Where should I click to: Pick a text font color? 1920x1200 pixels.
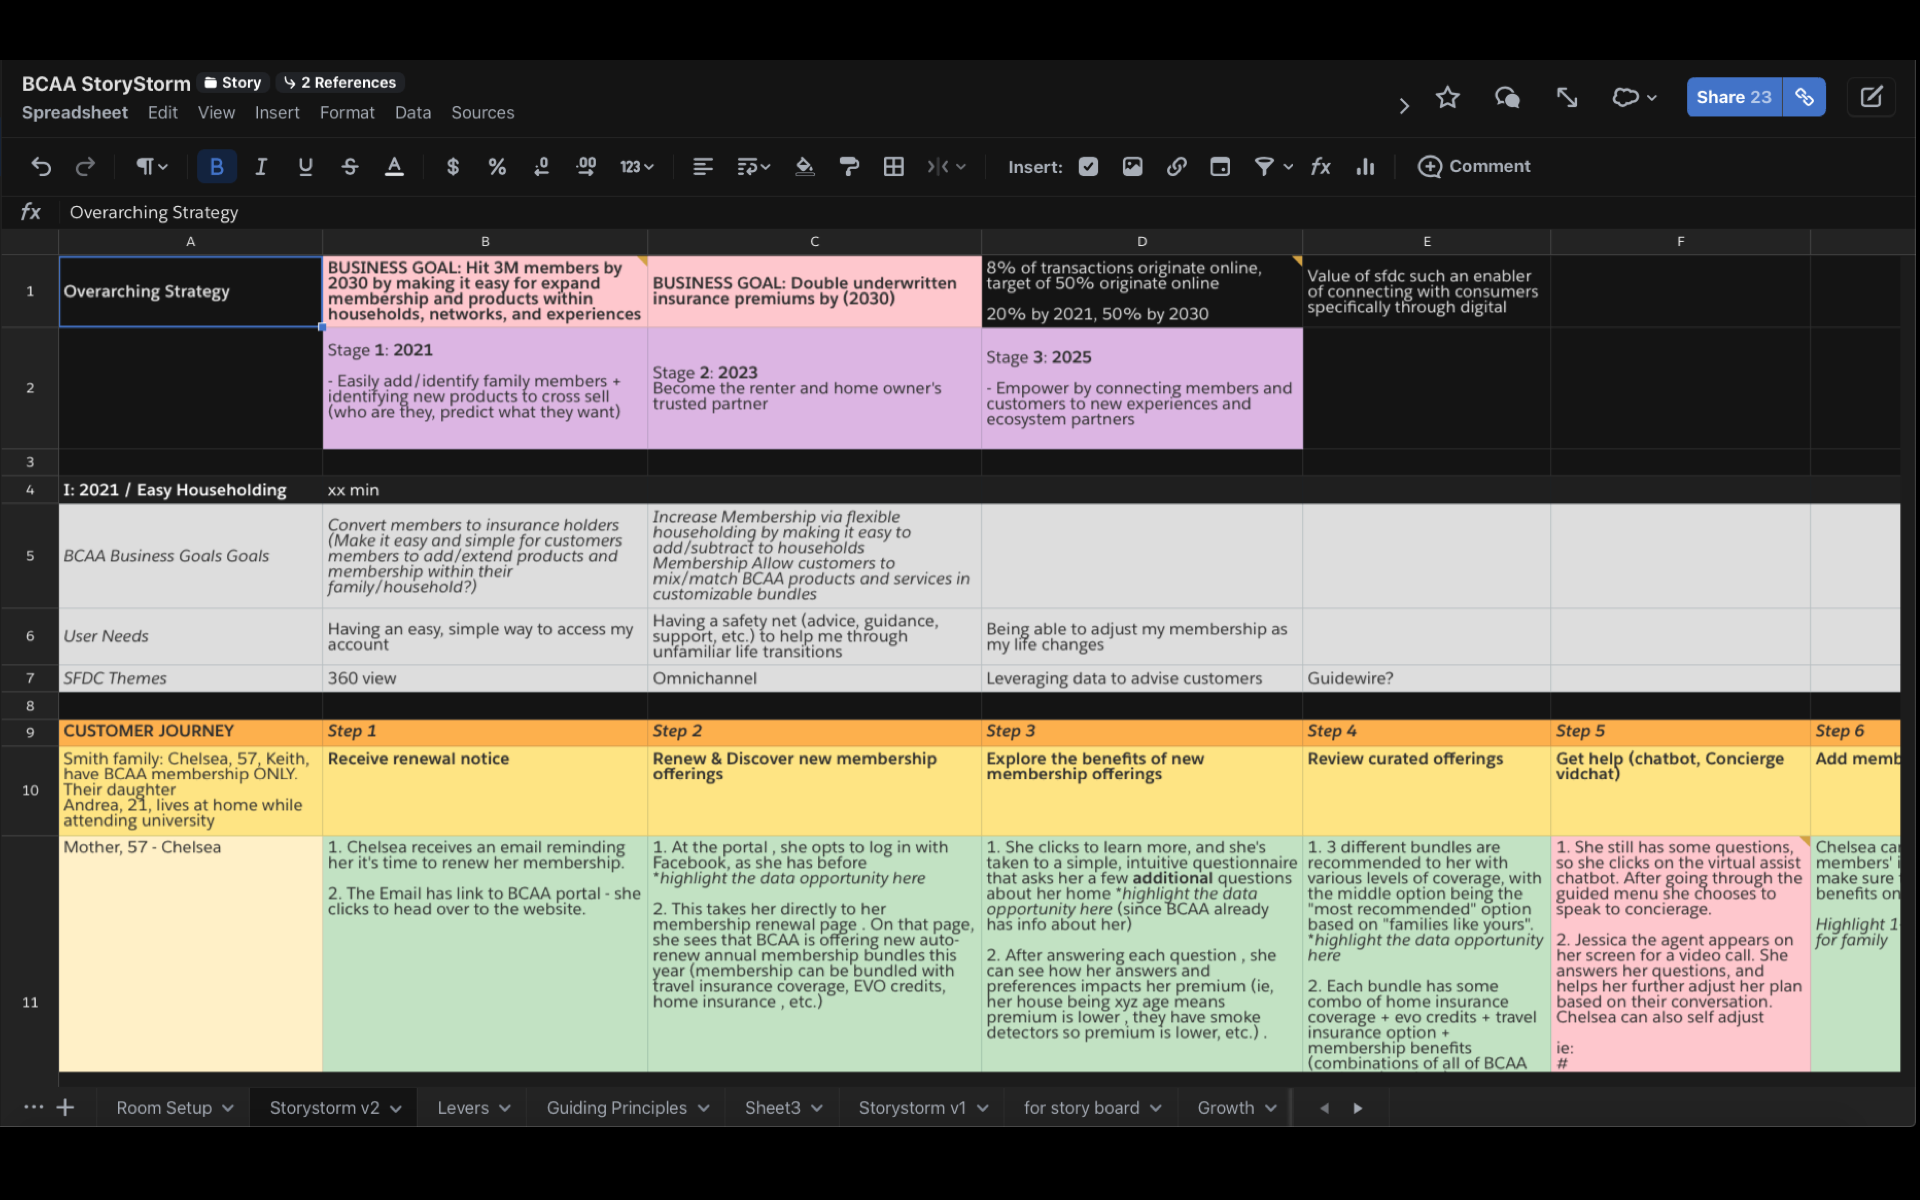(x=394, y=167)
